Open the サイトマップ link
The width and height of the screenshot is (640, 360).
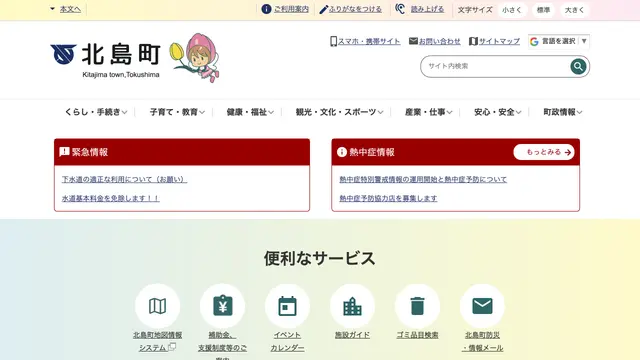(x=499, y=41)
